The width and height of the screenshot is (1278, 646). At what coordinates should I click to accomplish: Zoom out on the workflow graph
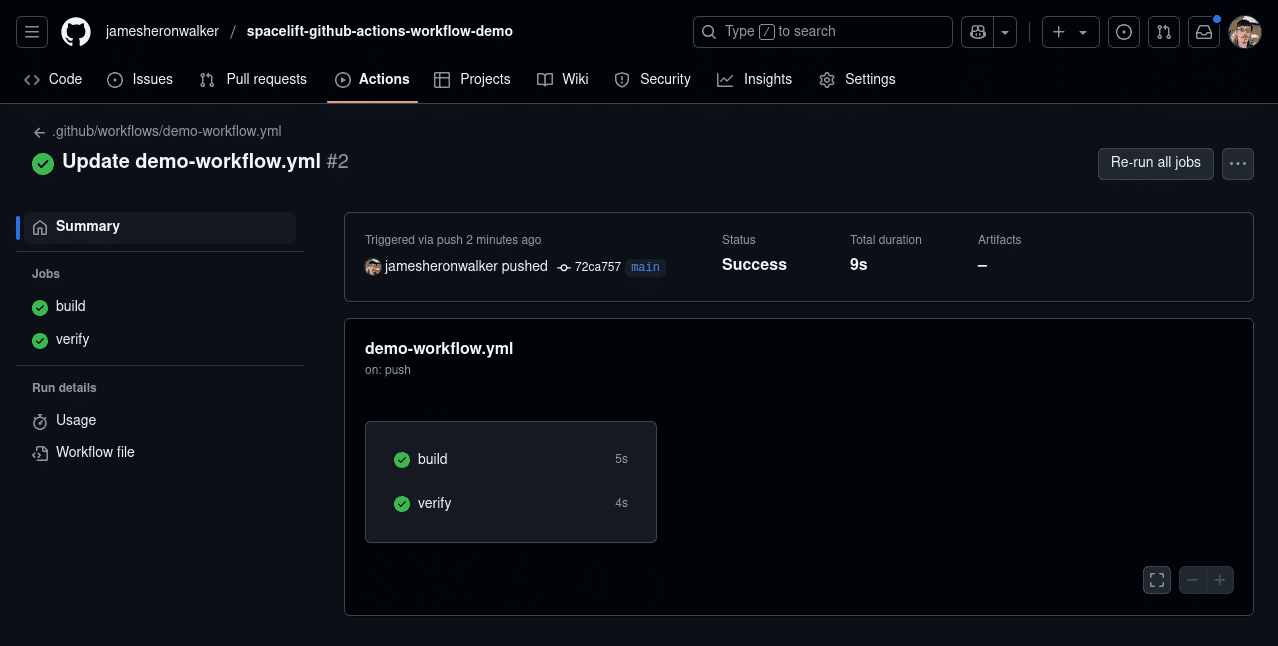tap(1192, 580)
